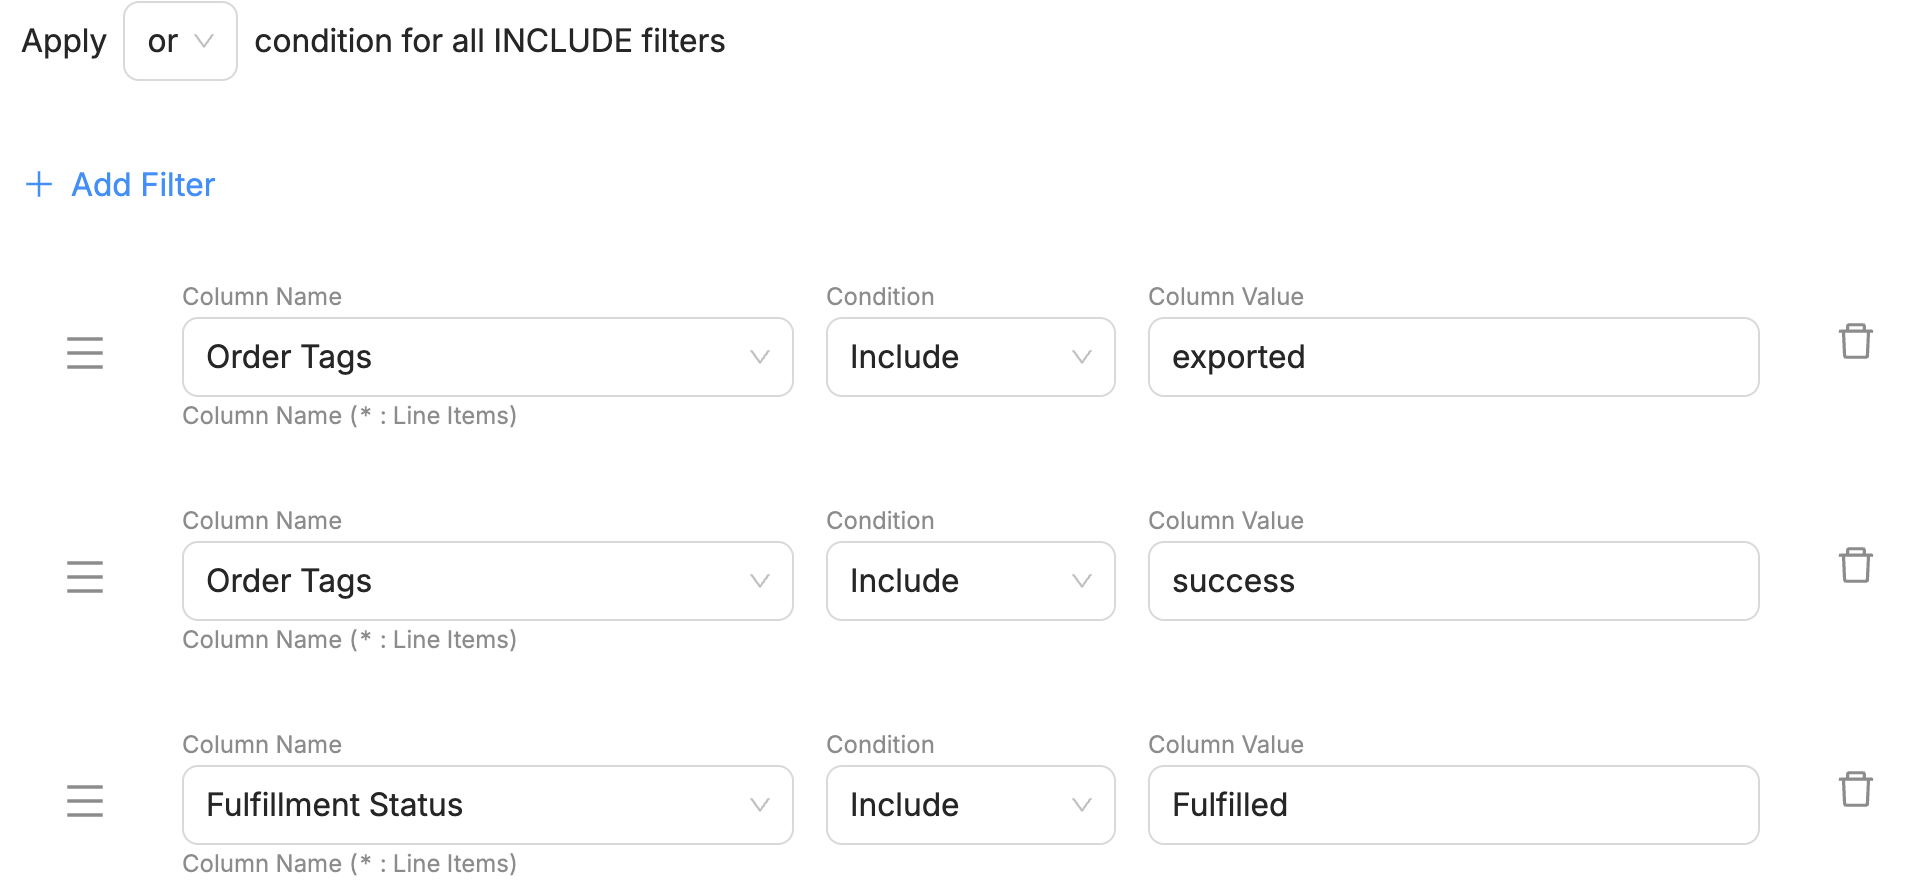Click the plus icon beside Add Filter
The image size is (1928, 896).
click(x=39, y=184)
